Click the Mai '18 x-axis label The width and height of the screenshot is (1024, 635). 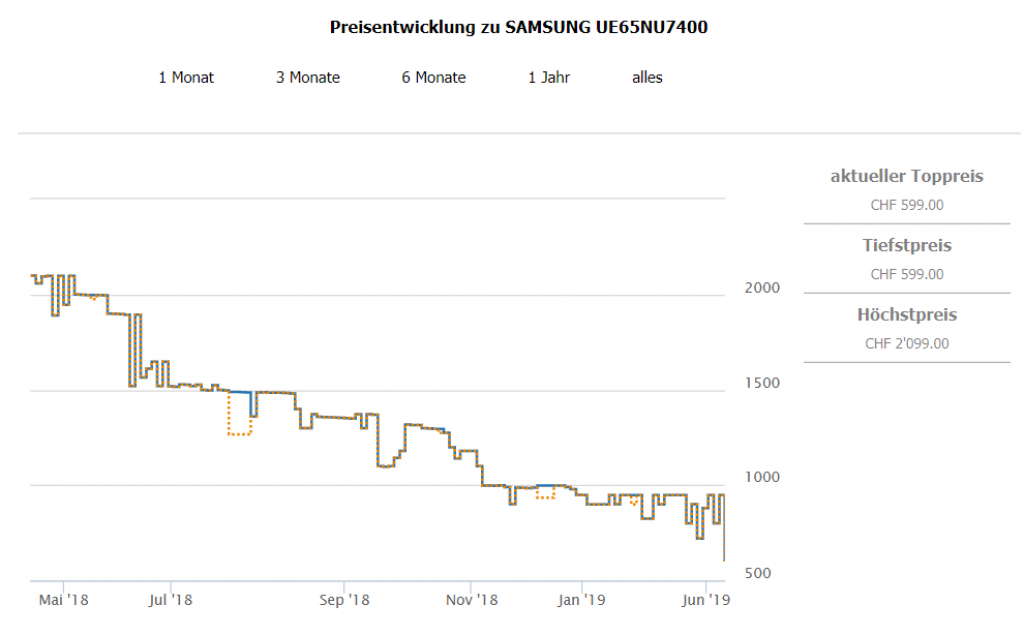point(63,600)
